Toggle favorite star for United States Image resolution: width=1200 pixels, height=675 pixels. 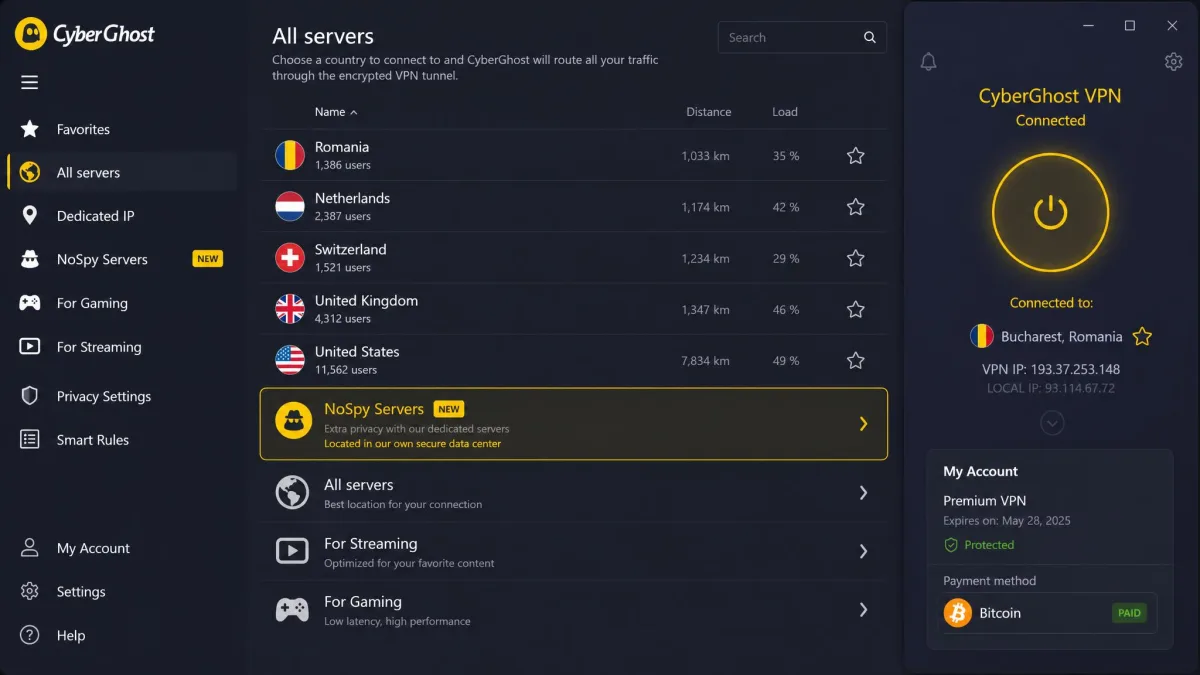coord(856,360)
